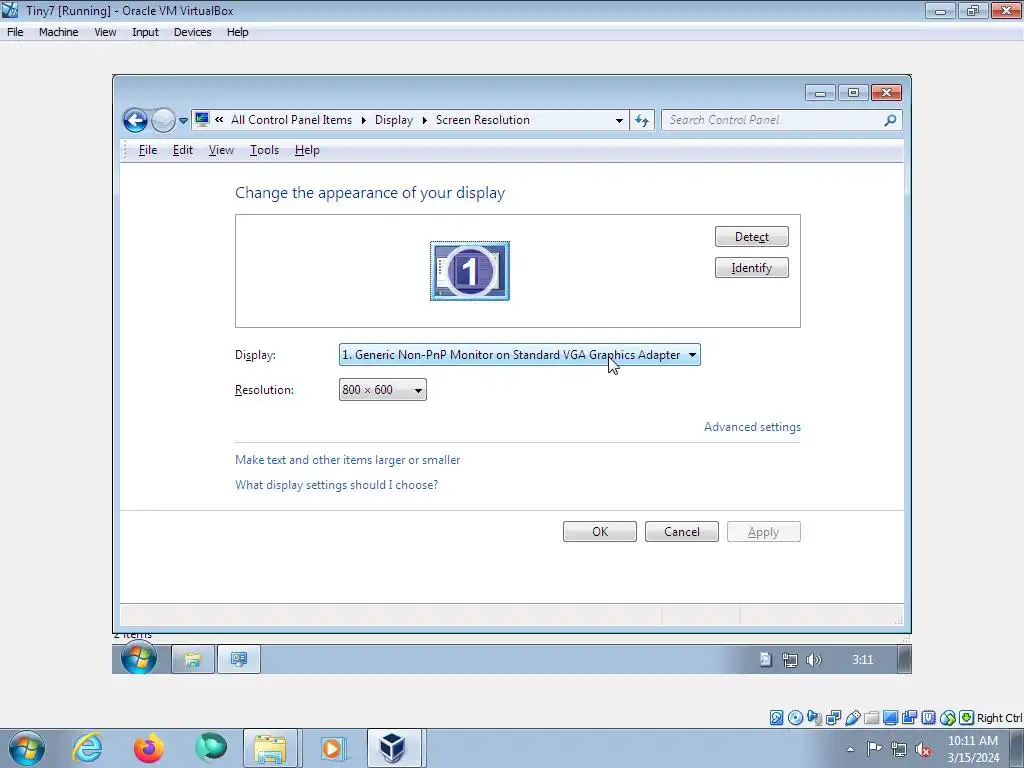1024x768 pixels.
Task: Launch Internet Explorer from host taskbar
Action: pyautogui.click(x=87, y=748)
